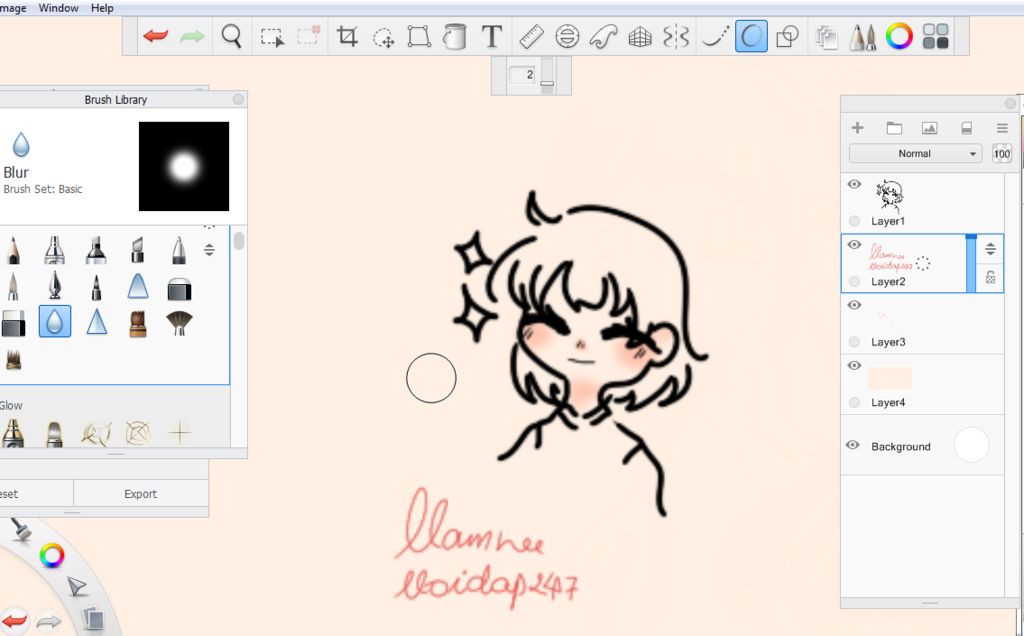Toggle lock transparency icon on Layer2
This screenshot has height=636, width=1024.
pos(990,277)
